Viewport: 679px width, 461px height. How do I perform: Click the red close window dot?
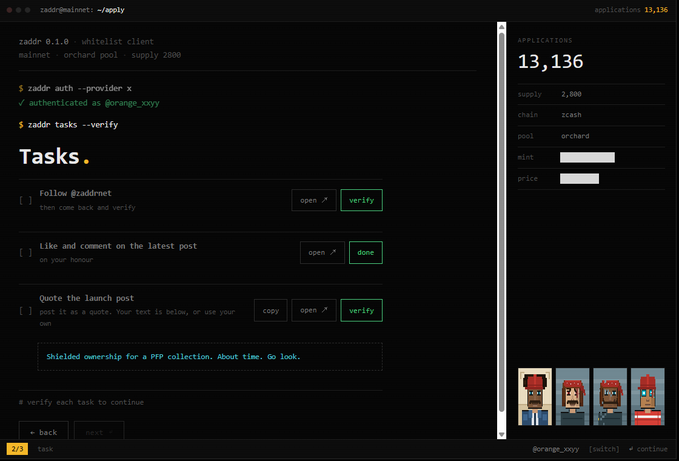pyautogui.click(x=9, y=10)
